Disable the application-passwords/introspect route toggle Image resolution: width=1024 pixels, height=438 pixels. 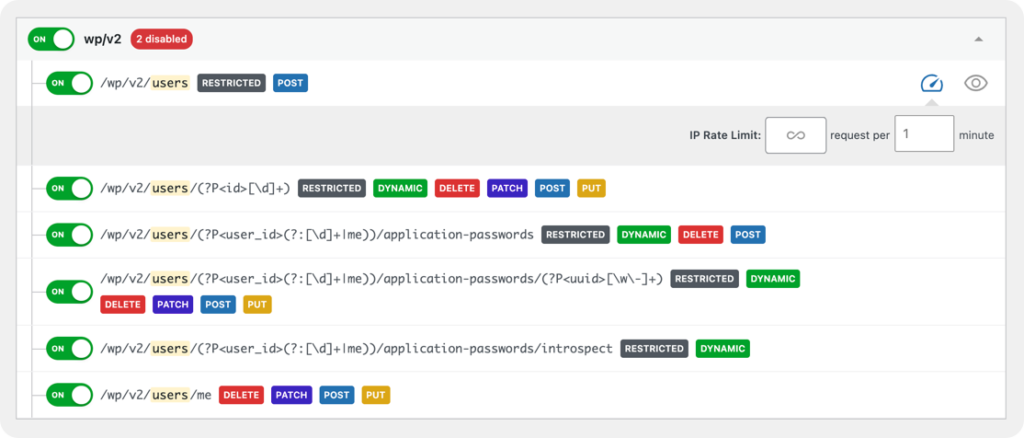click(69, 349)
